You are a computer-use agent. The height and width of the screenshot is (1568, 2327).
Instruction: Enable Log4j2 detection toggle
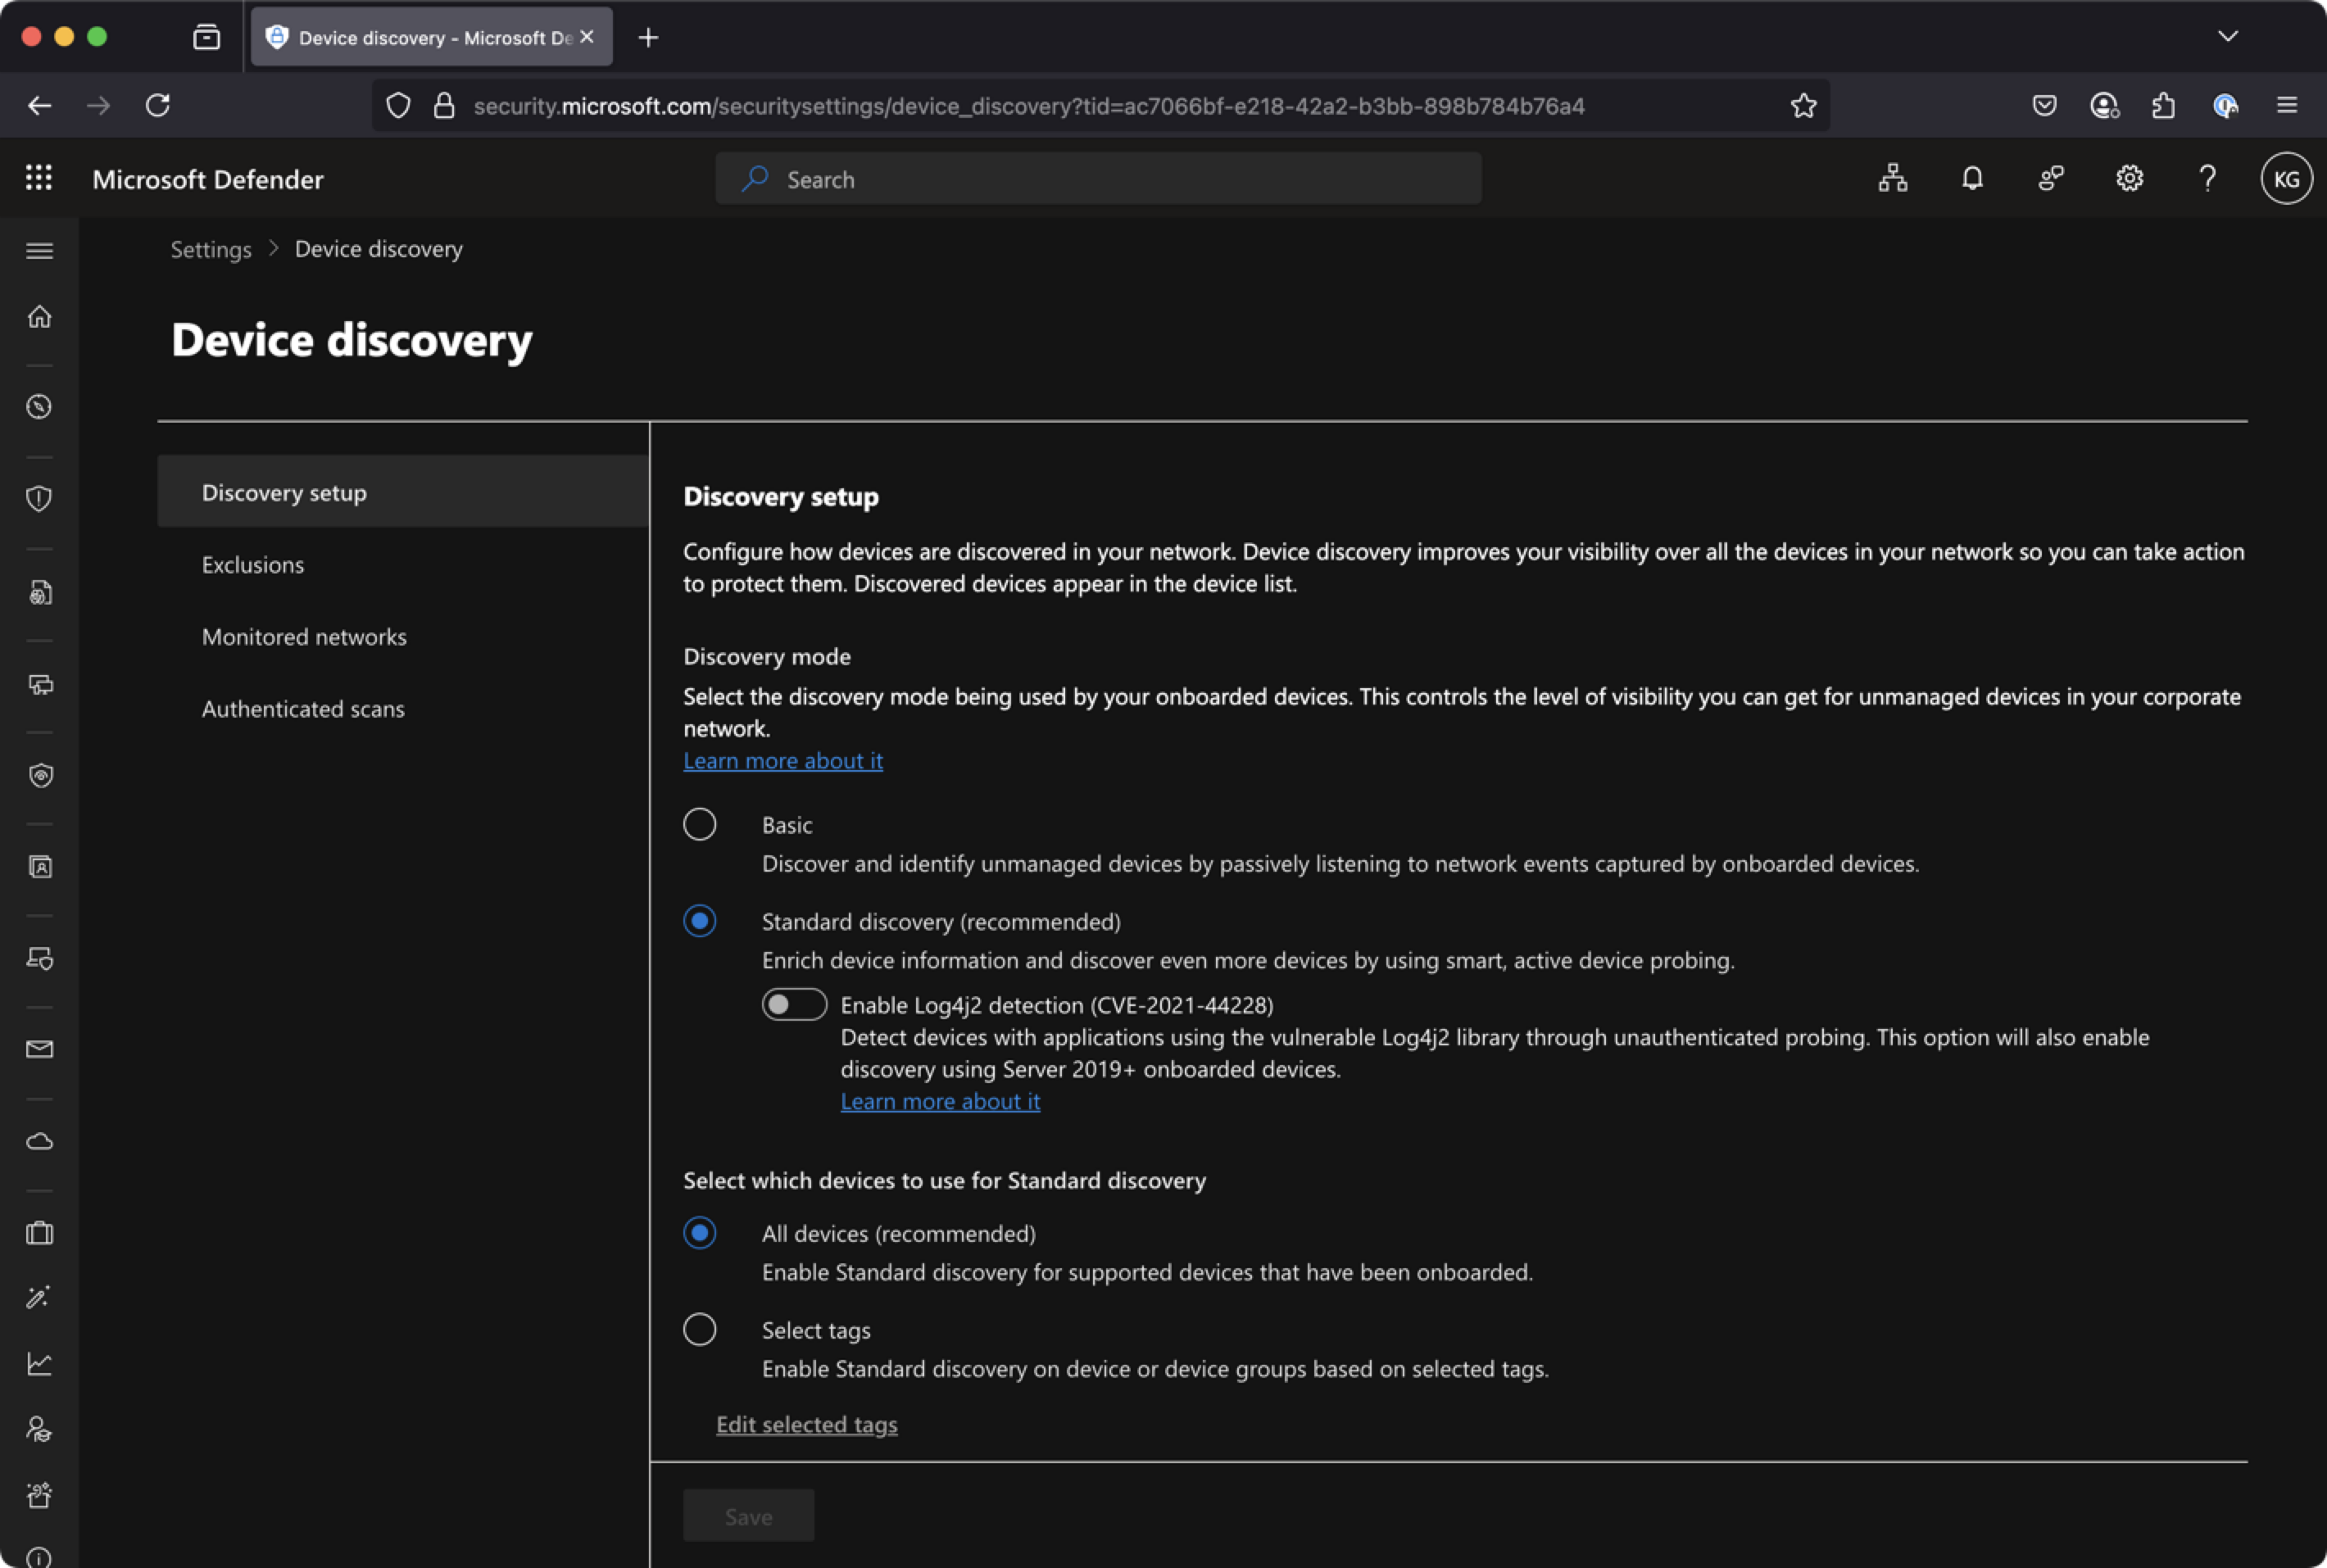click(794, 1004)
